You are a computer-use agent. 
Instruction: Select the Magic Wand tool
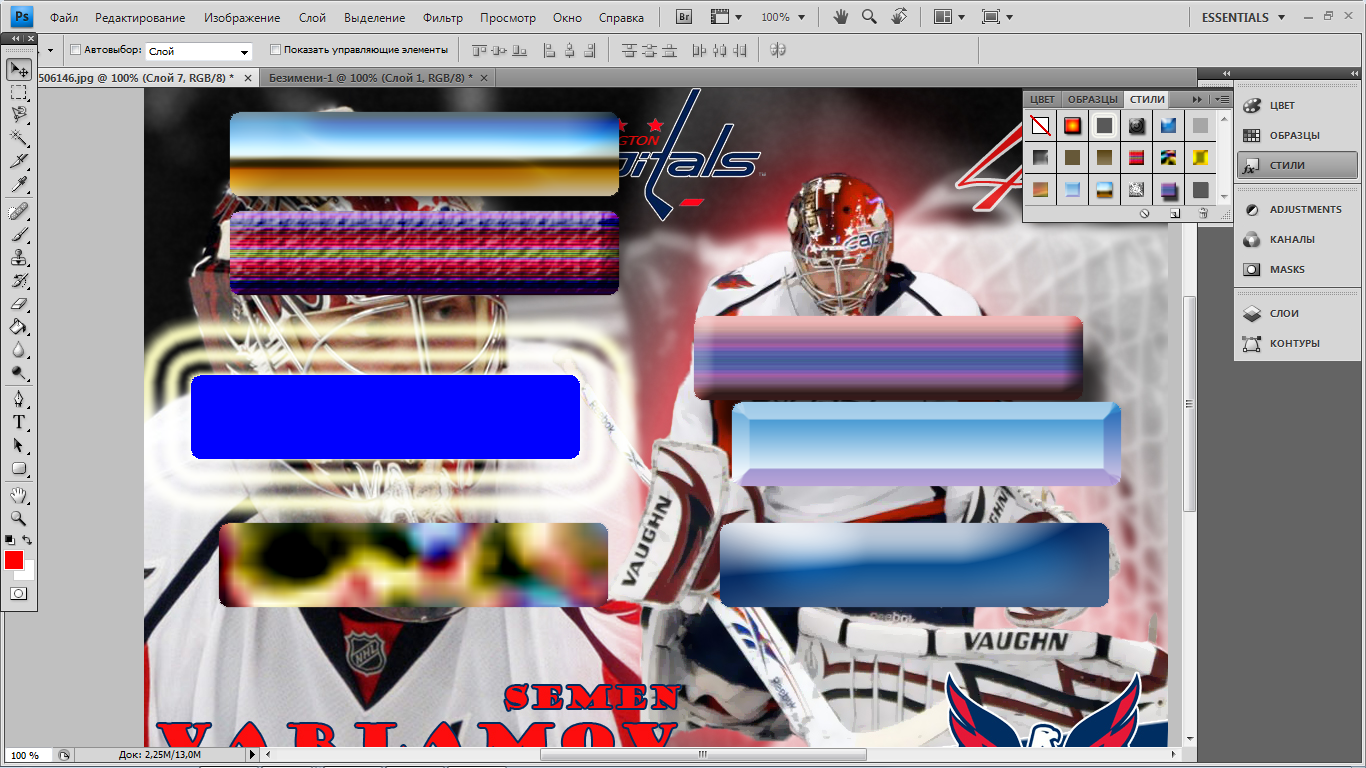pos(19,138)
